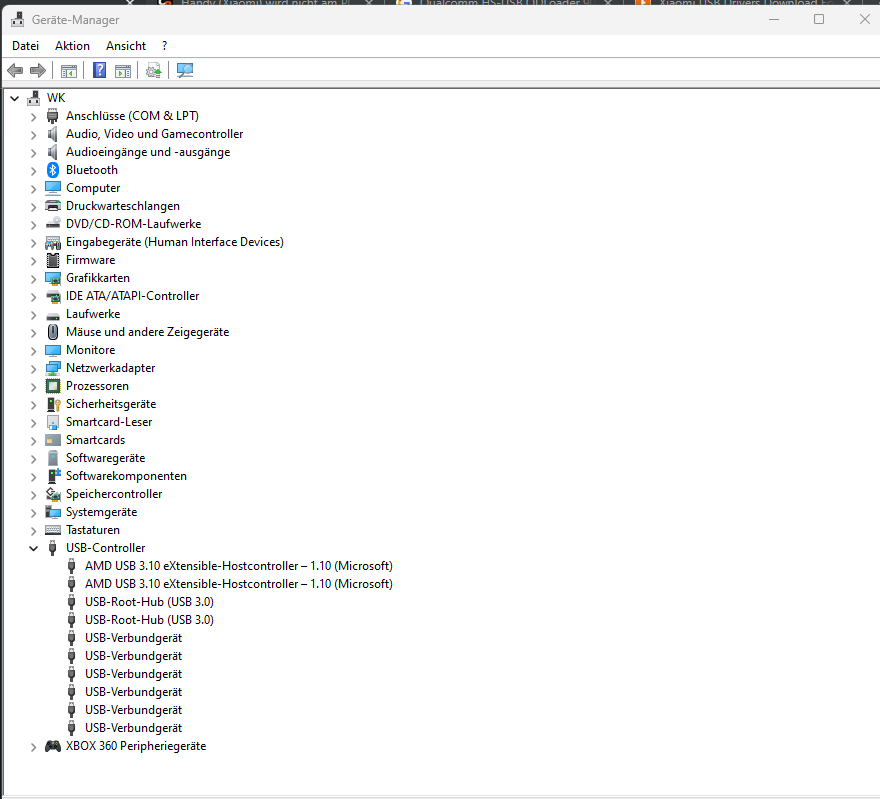Click the XBOX 360 Peripheriegeräte gamepad icon
880x799 pixels.
pos(53,746)
